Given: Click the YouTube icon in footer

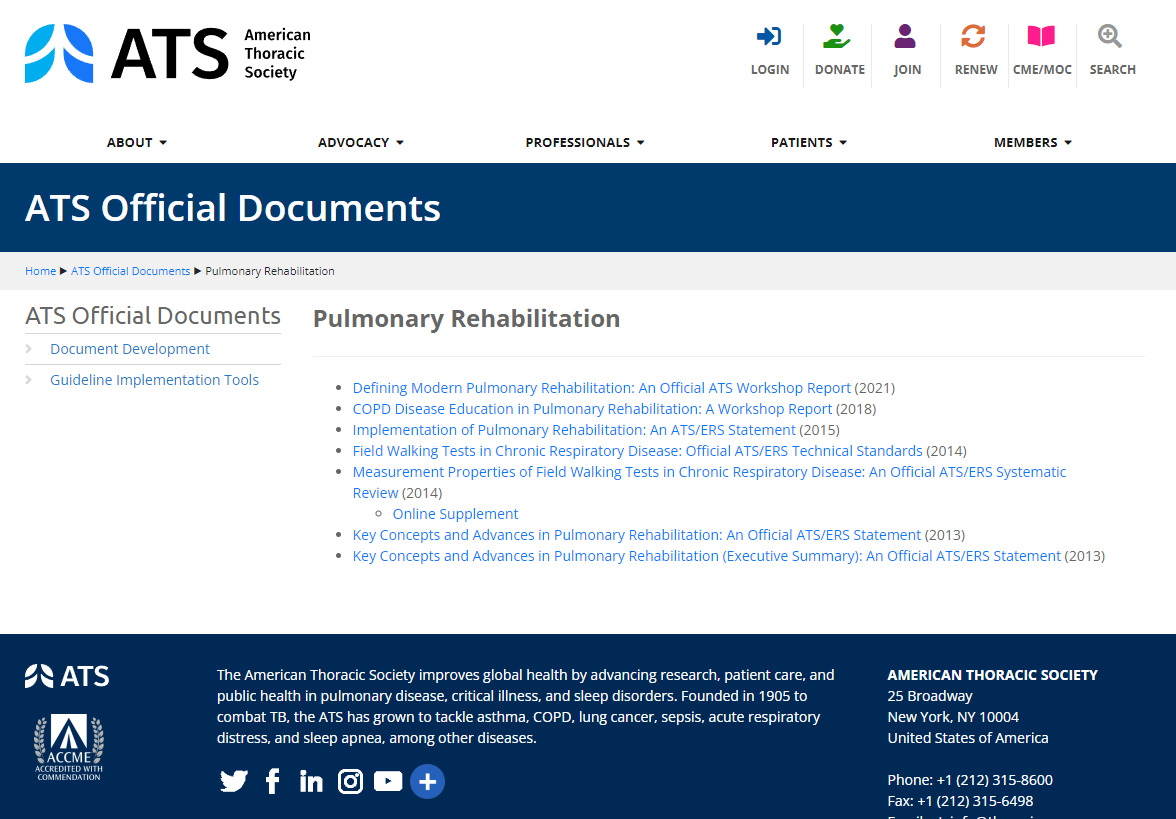Looking at the screenshot, I should [x=388, y=781].
